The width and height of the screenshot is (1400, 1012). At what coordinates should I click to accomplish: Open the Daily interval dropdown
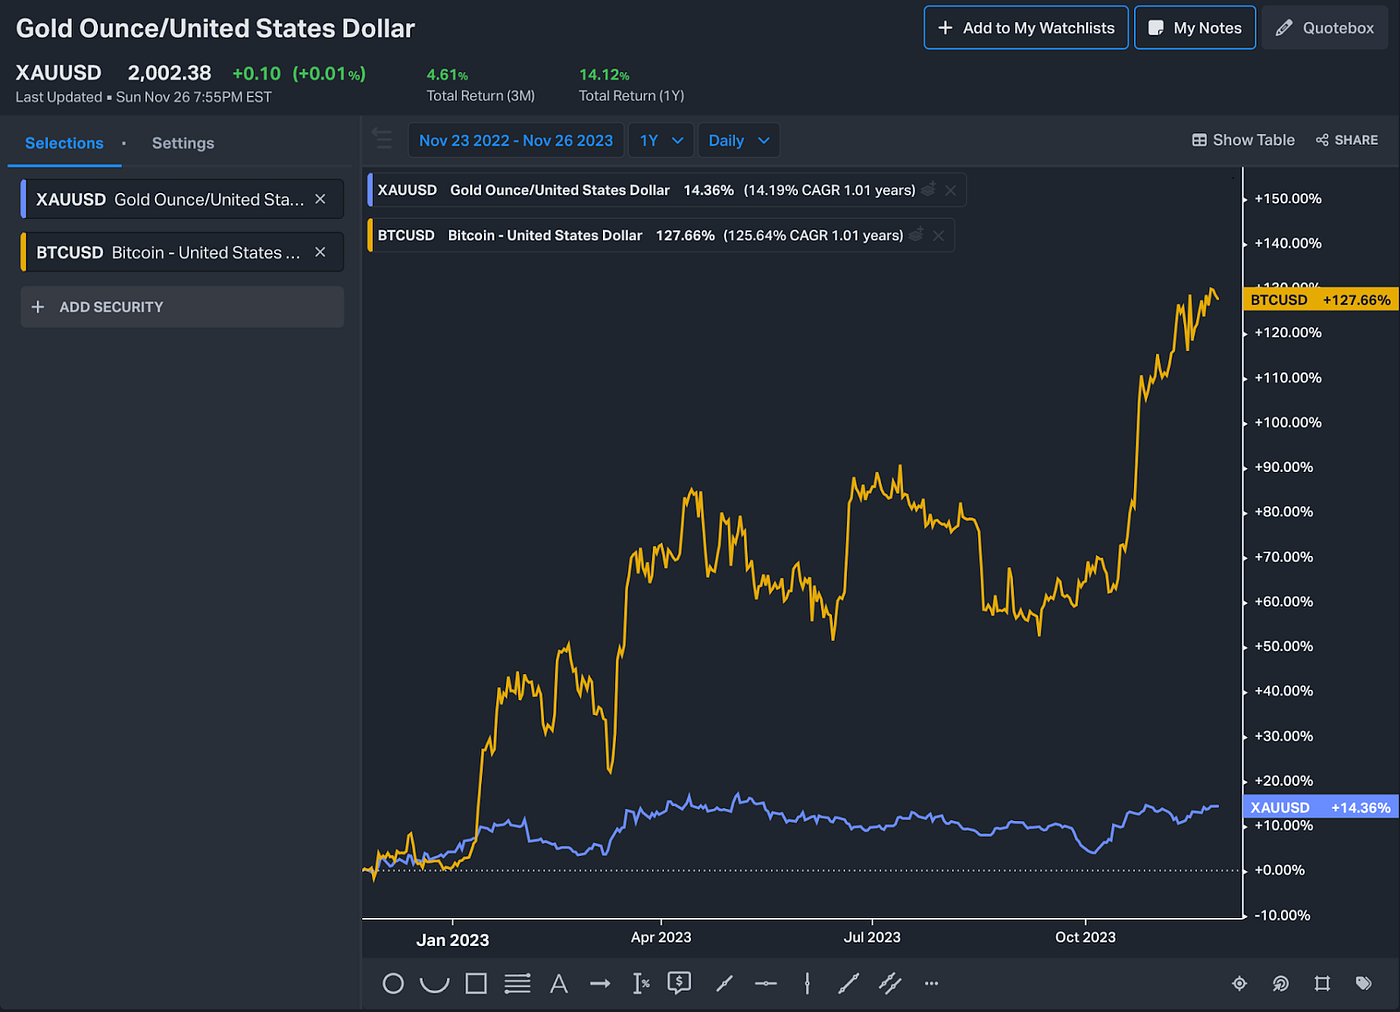point(738,140)
